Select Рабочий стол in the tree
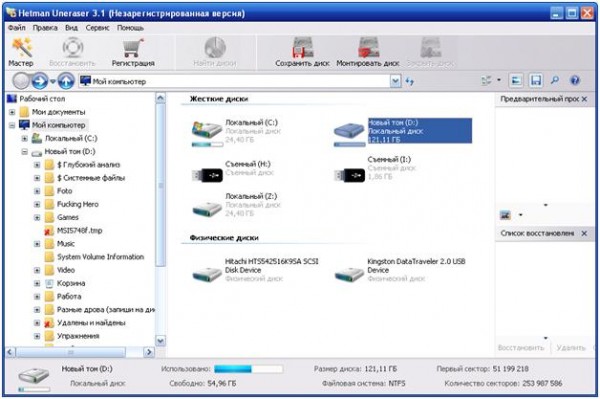600x399 pixels. pyautogui.click(x=42, y=99)
